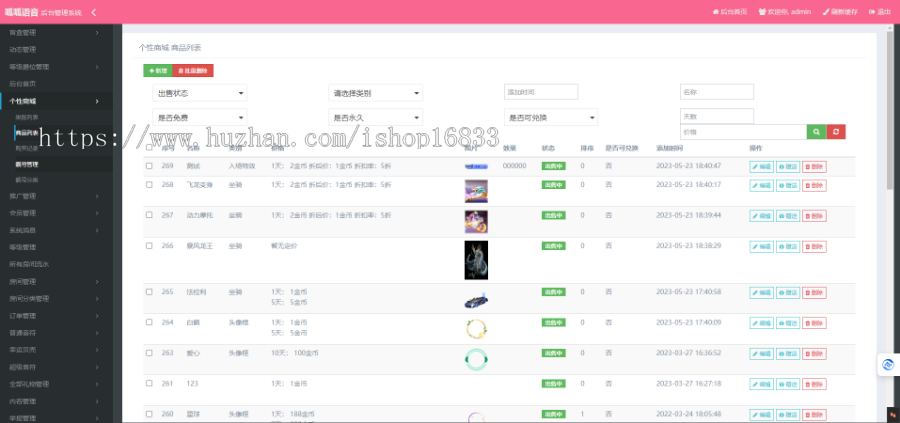Delete item 261 named 123
This screenshot has width=900, height=423.
pos(814,384)
